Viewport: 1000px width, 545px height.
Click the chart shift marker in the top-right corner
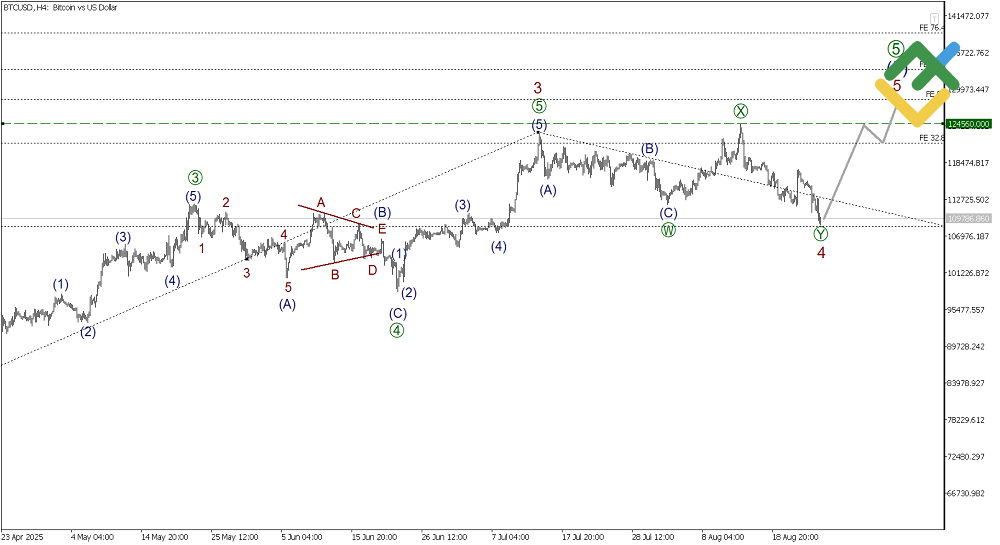pos(934,18)
